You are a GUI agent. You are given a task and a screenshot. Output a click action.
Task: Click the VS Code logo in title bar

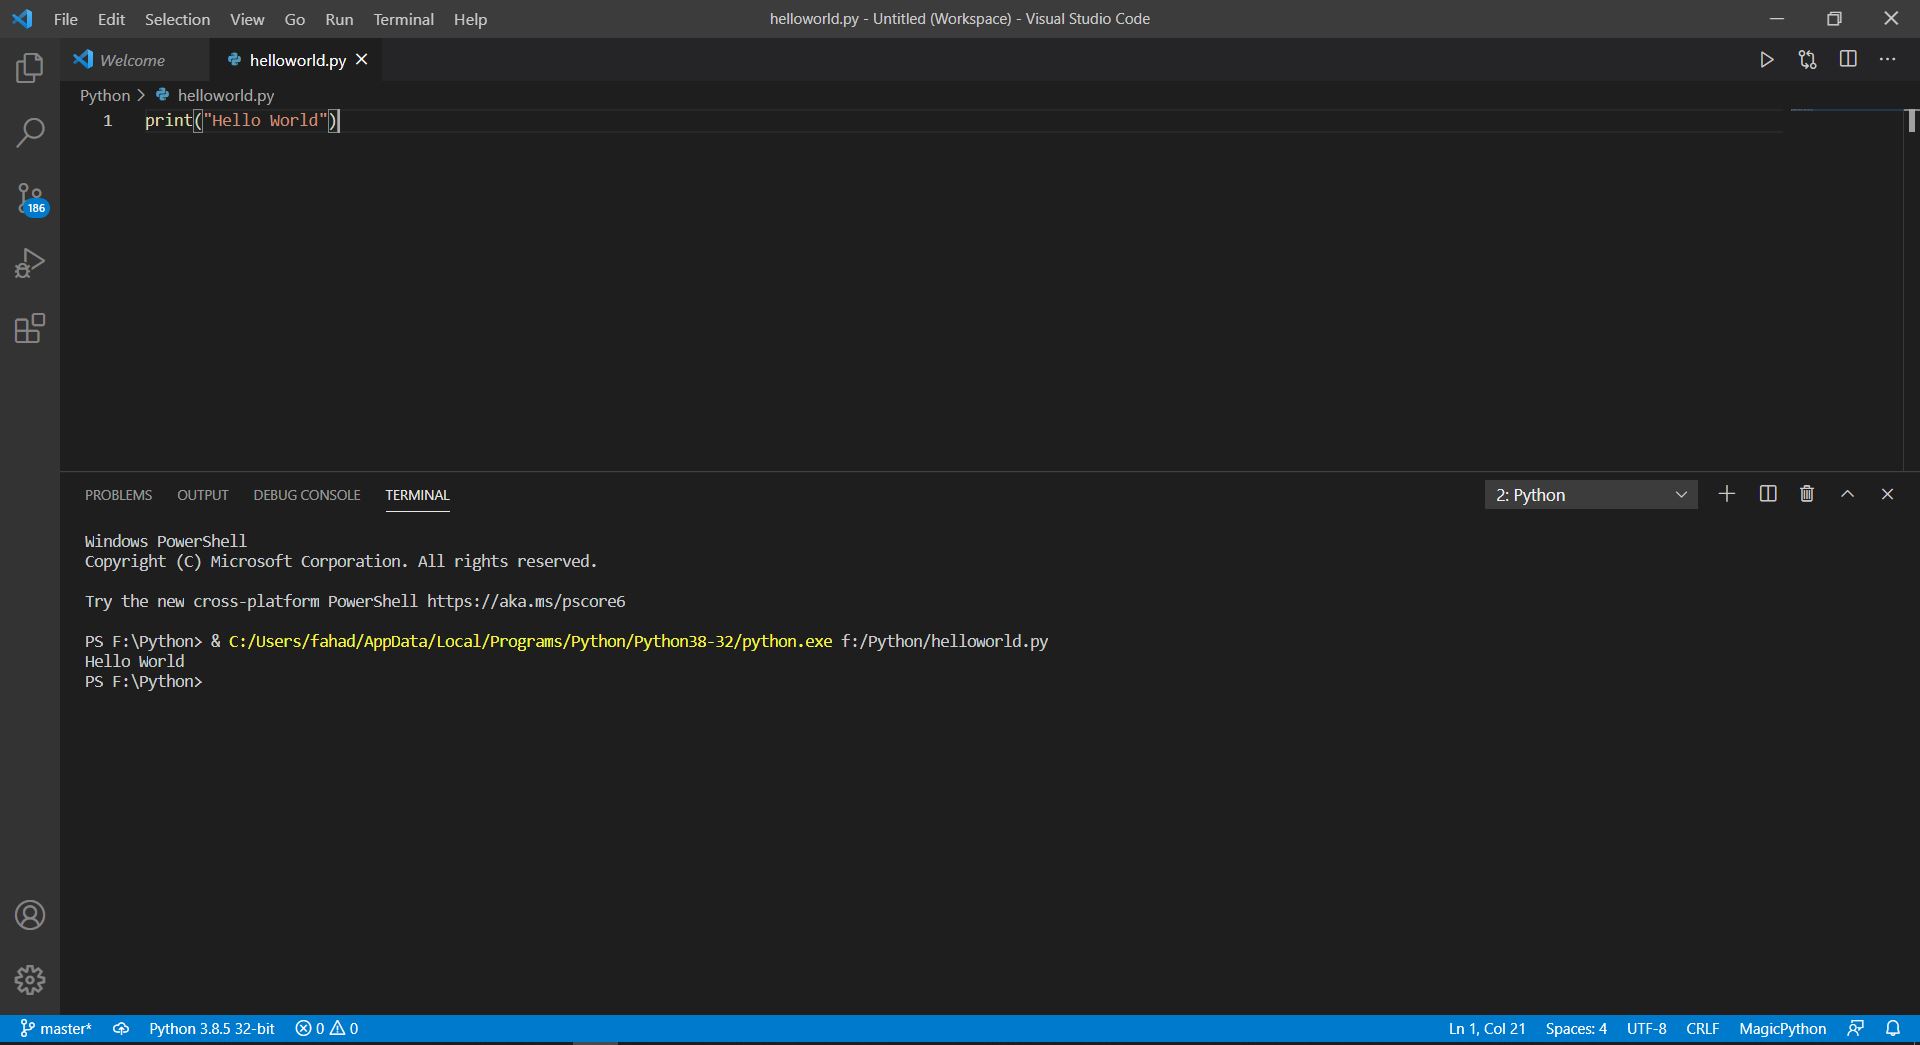22,19
